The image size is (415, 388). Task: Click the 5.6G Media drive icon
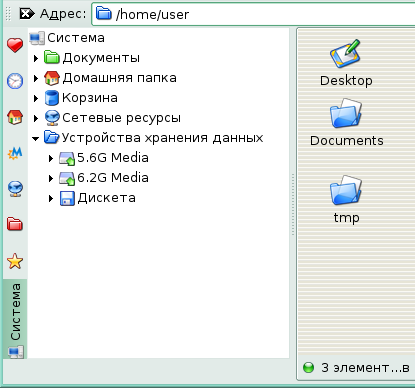pos(67,158)
